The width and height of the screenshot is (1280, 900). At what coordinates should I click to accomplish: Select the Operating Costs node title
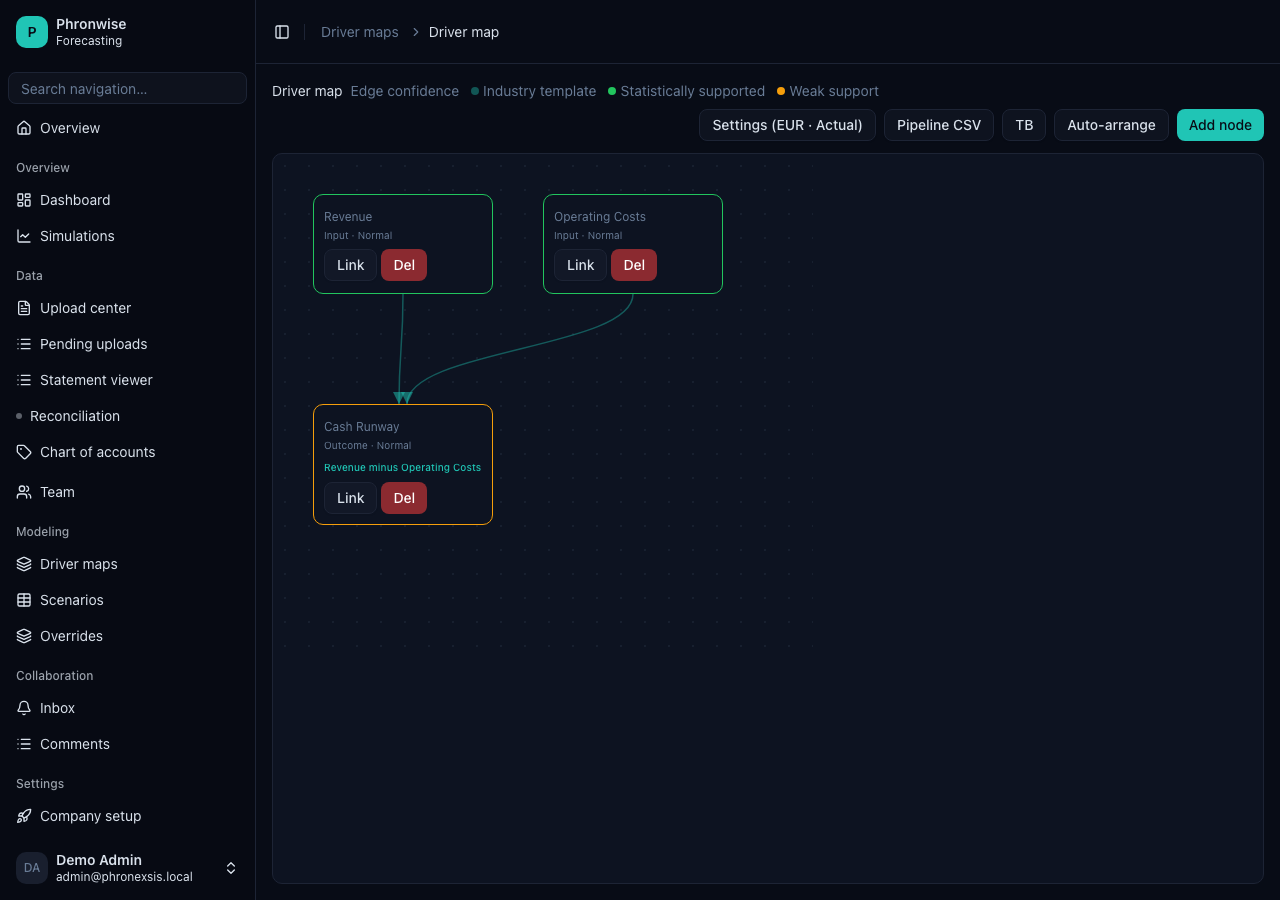pos(600,217)
